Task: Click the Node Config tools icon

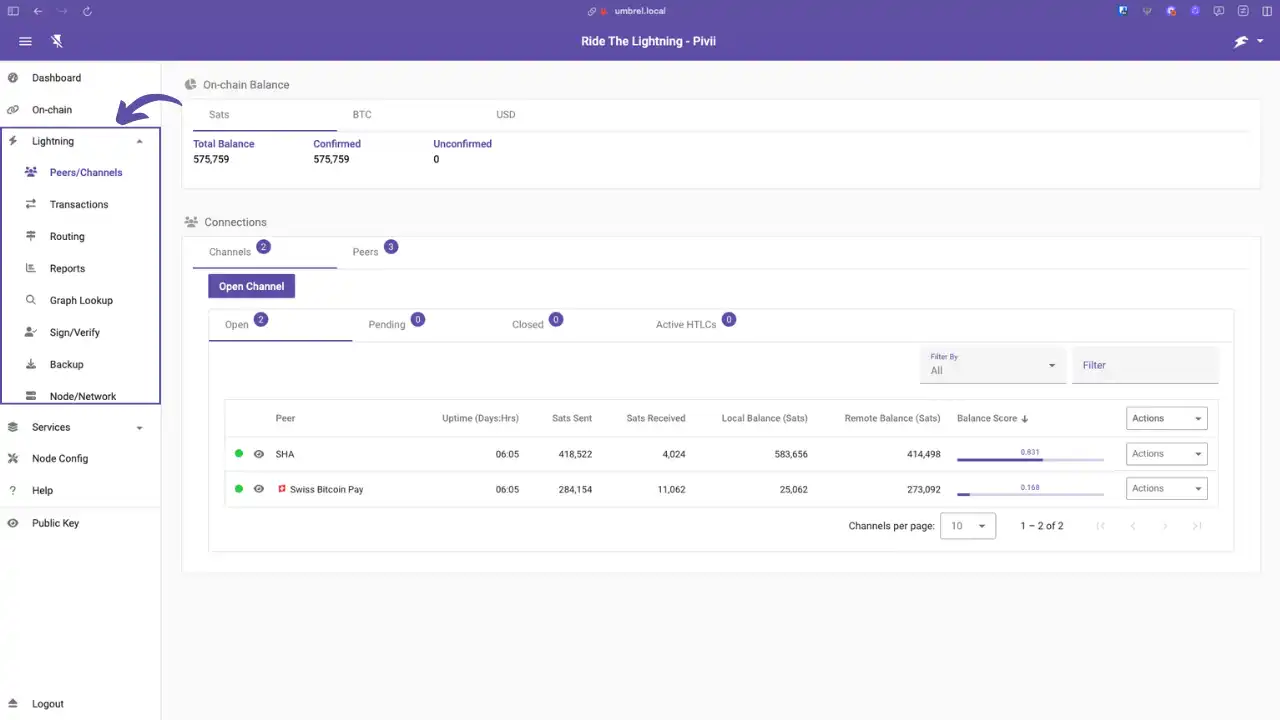Action: click(x=13, y=458)
